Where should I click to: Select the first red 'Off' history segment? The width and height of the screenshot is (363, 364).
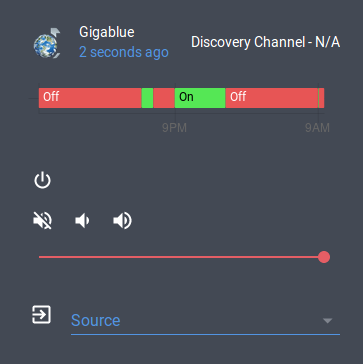click(x=90, y=98)
